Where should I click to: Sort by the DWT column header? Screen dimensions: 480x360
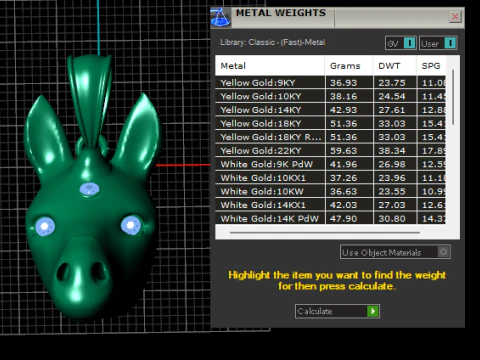(395, 66)
